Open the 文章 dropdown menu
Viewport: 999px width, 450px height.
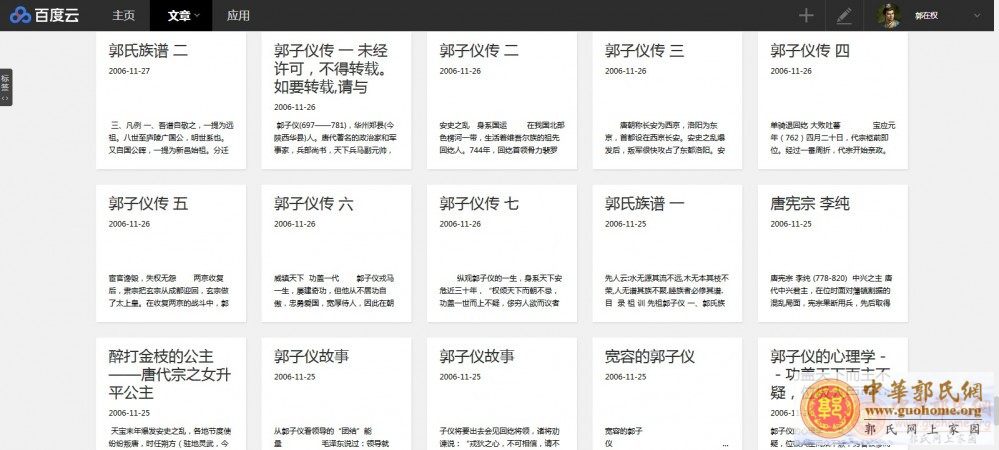183,15
